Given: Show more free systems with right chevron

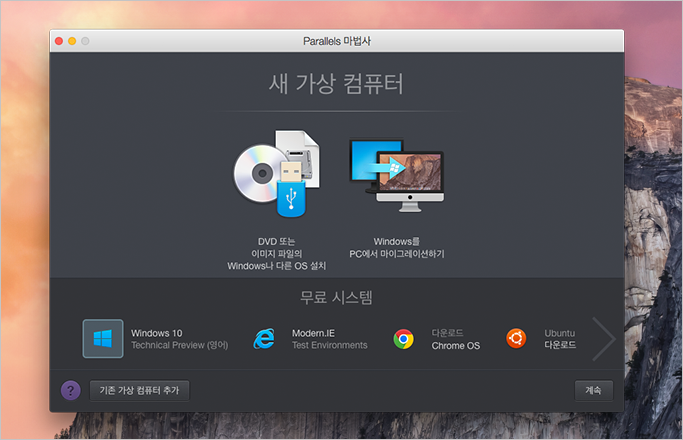Looking at the screenshot, I should tap(604, 338).
